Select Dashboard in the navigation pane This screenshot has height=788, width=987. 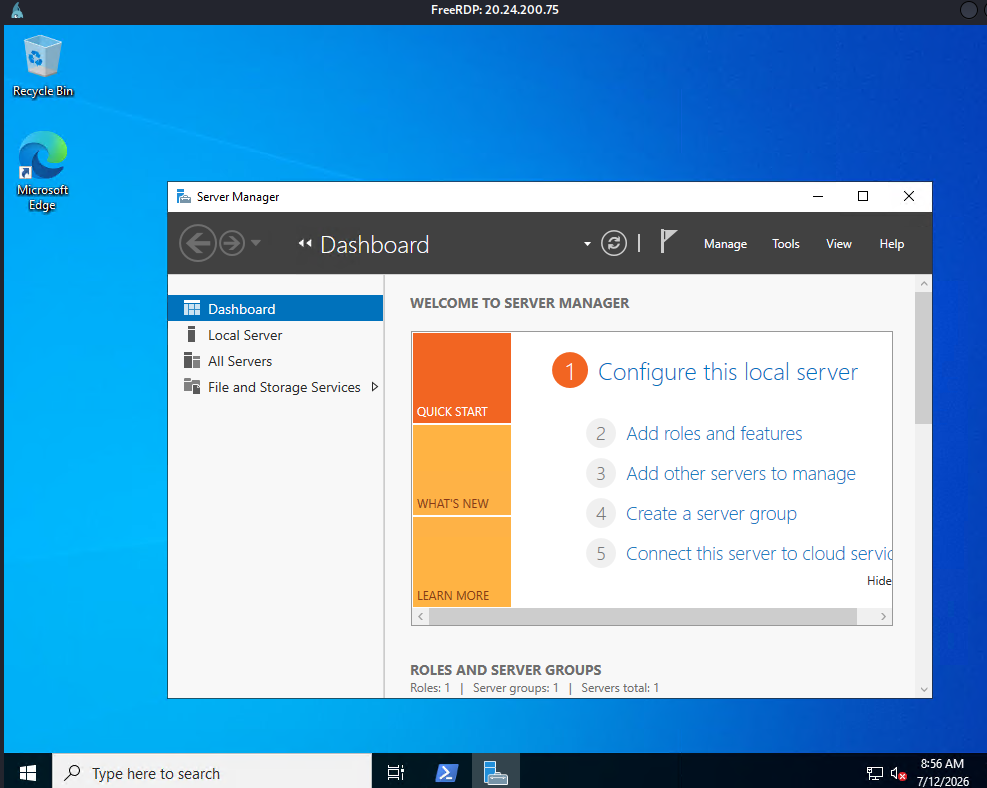point(276,308)
